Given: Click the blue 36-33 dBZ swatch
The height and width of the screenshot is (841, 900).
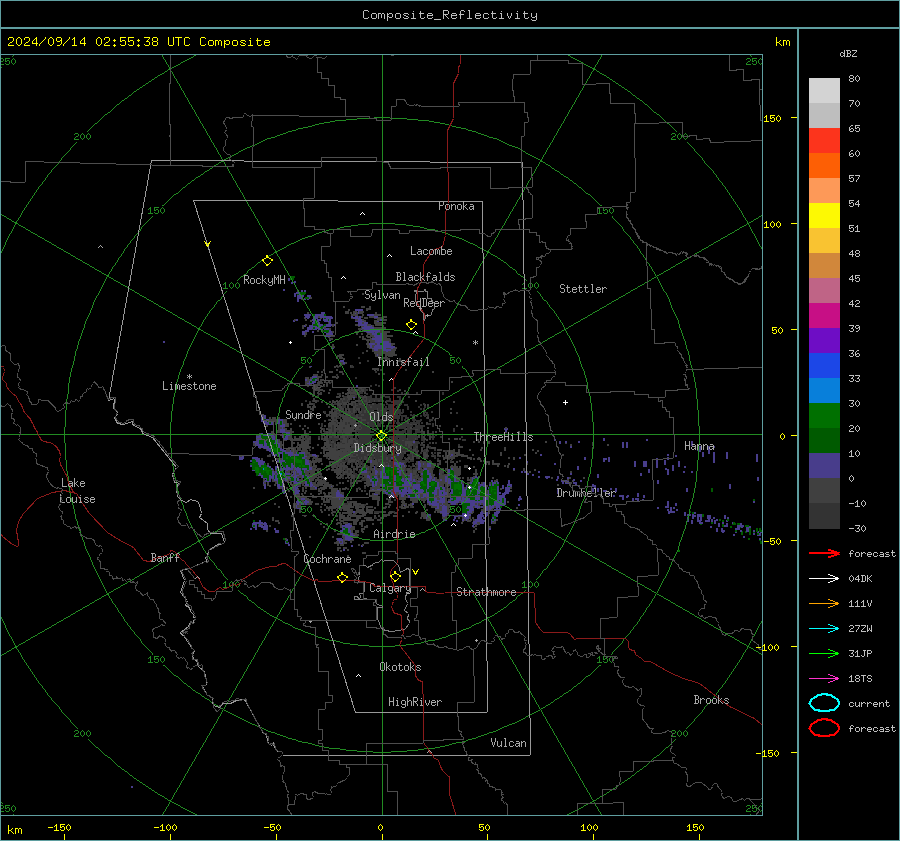Looking at the screenshot, I should point(824,366).
